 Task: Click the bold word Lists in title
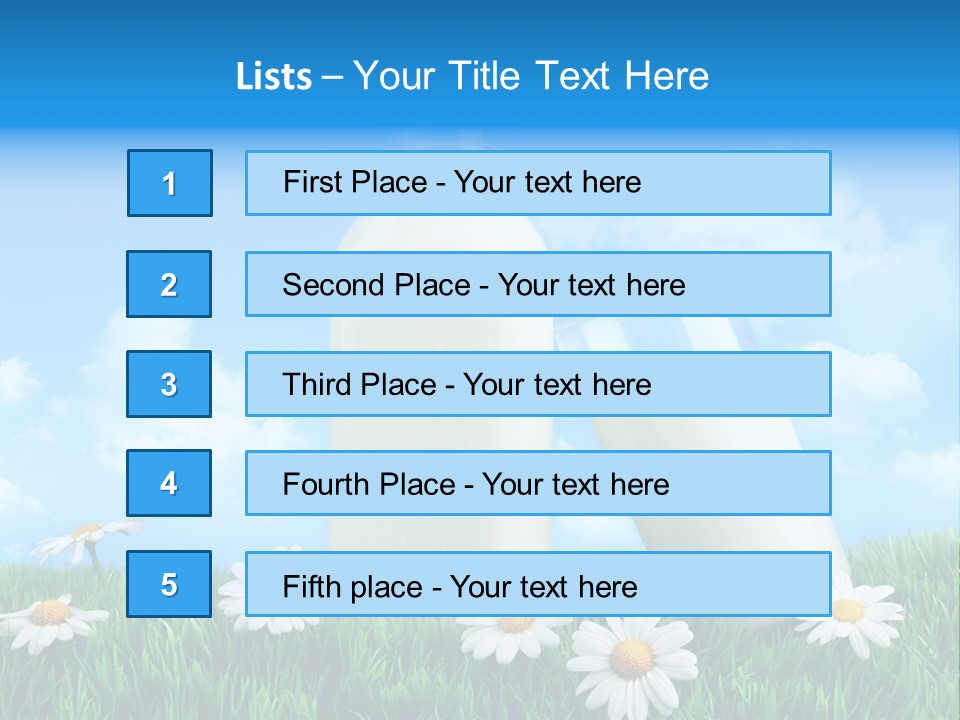(x=274, y=76)
